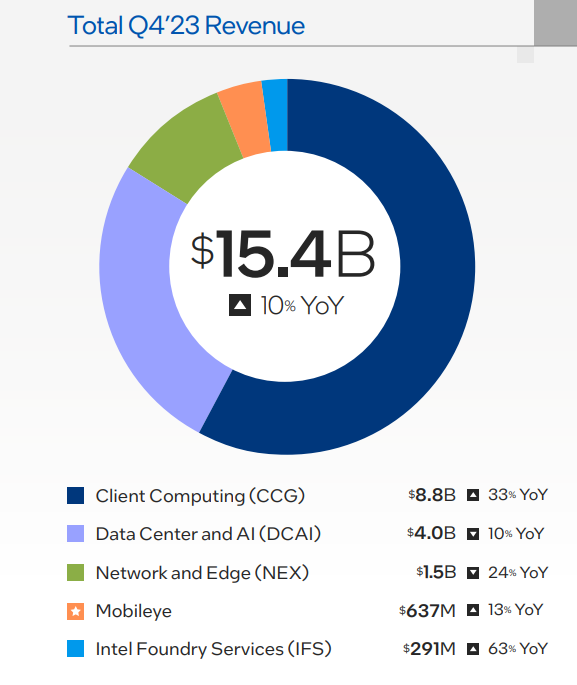Click the Data Center and AI lavender swatch

[75, 534]
